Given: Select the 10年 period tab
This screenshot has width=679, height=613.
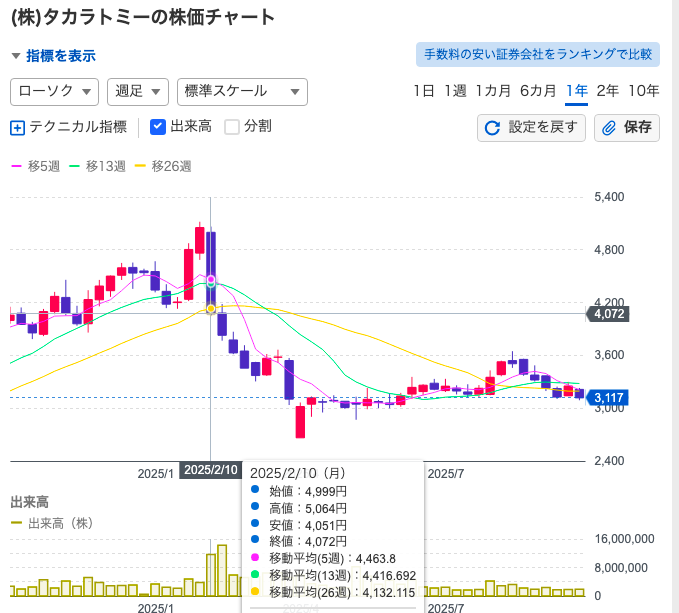Looking at the screenshot, I should tap(643, 91).
